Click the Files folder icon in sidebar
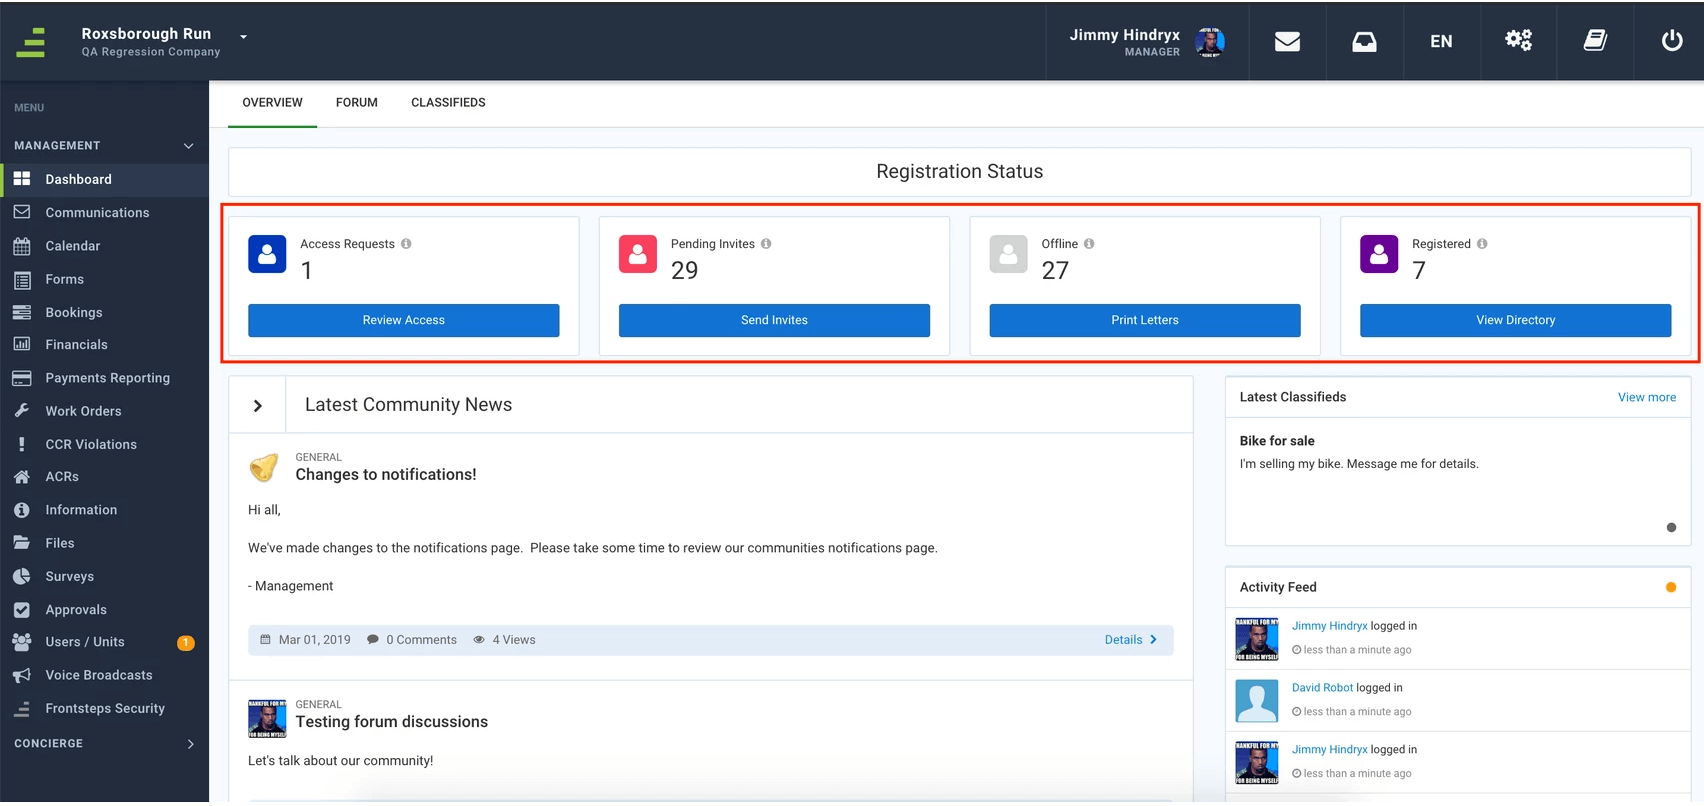The image size is (1704, 806). pos(21,543)
